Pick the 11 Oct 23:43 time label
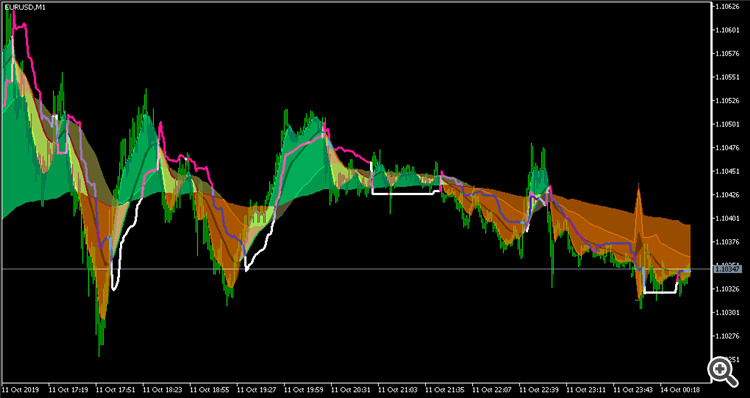The image size is (750, 398). point(633,389)
